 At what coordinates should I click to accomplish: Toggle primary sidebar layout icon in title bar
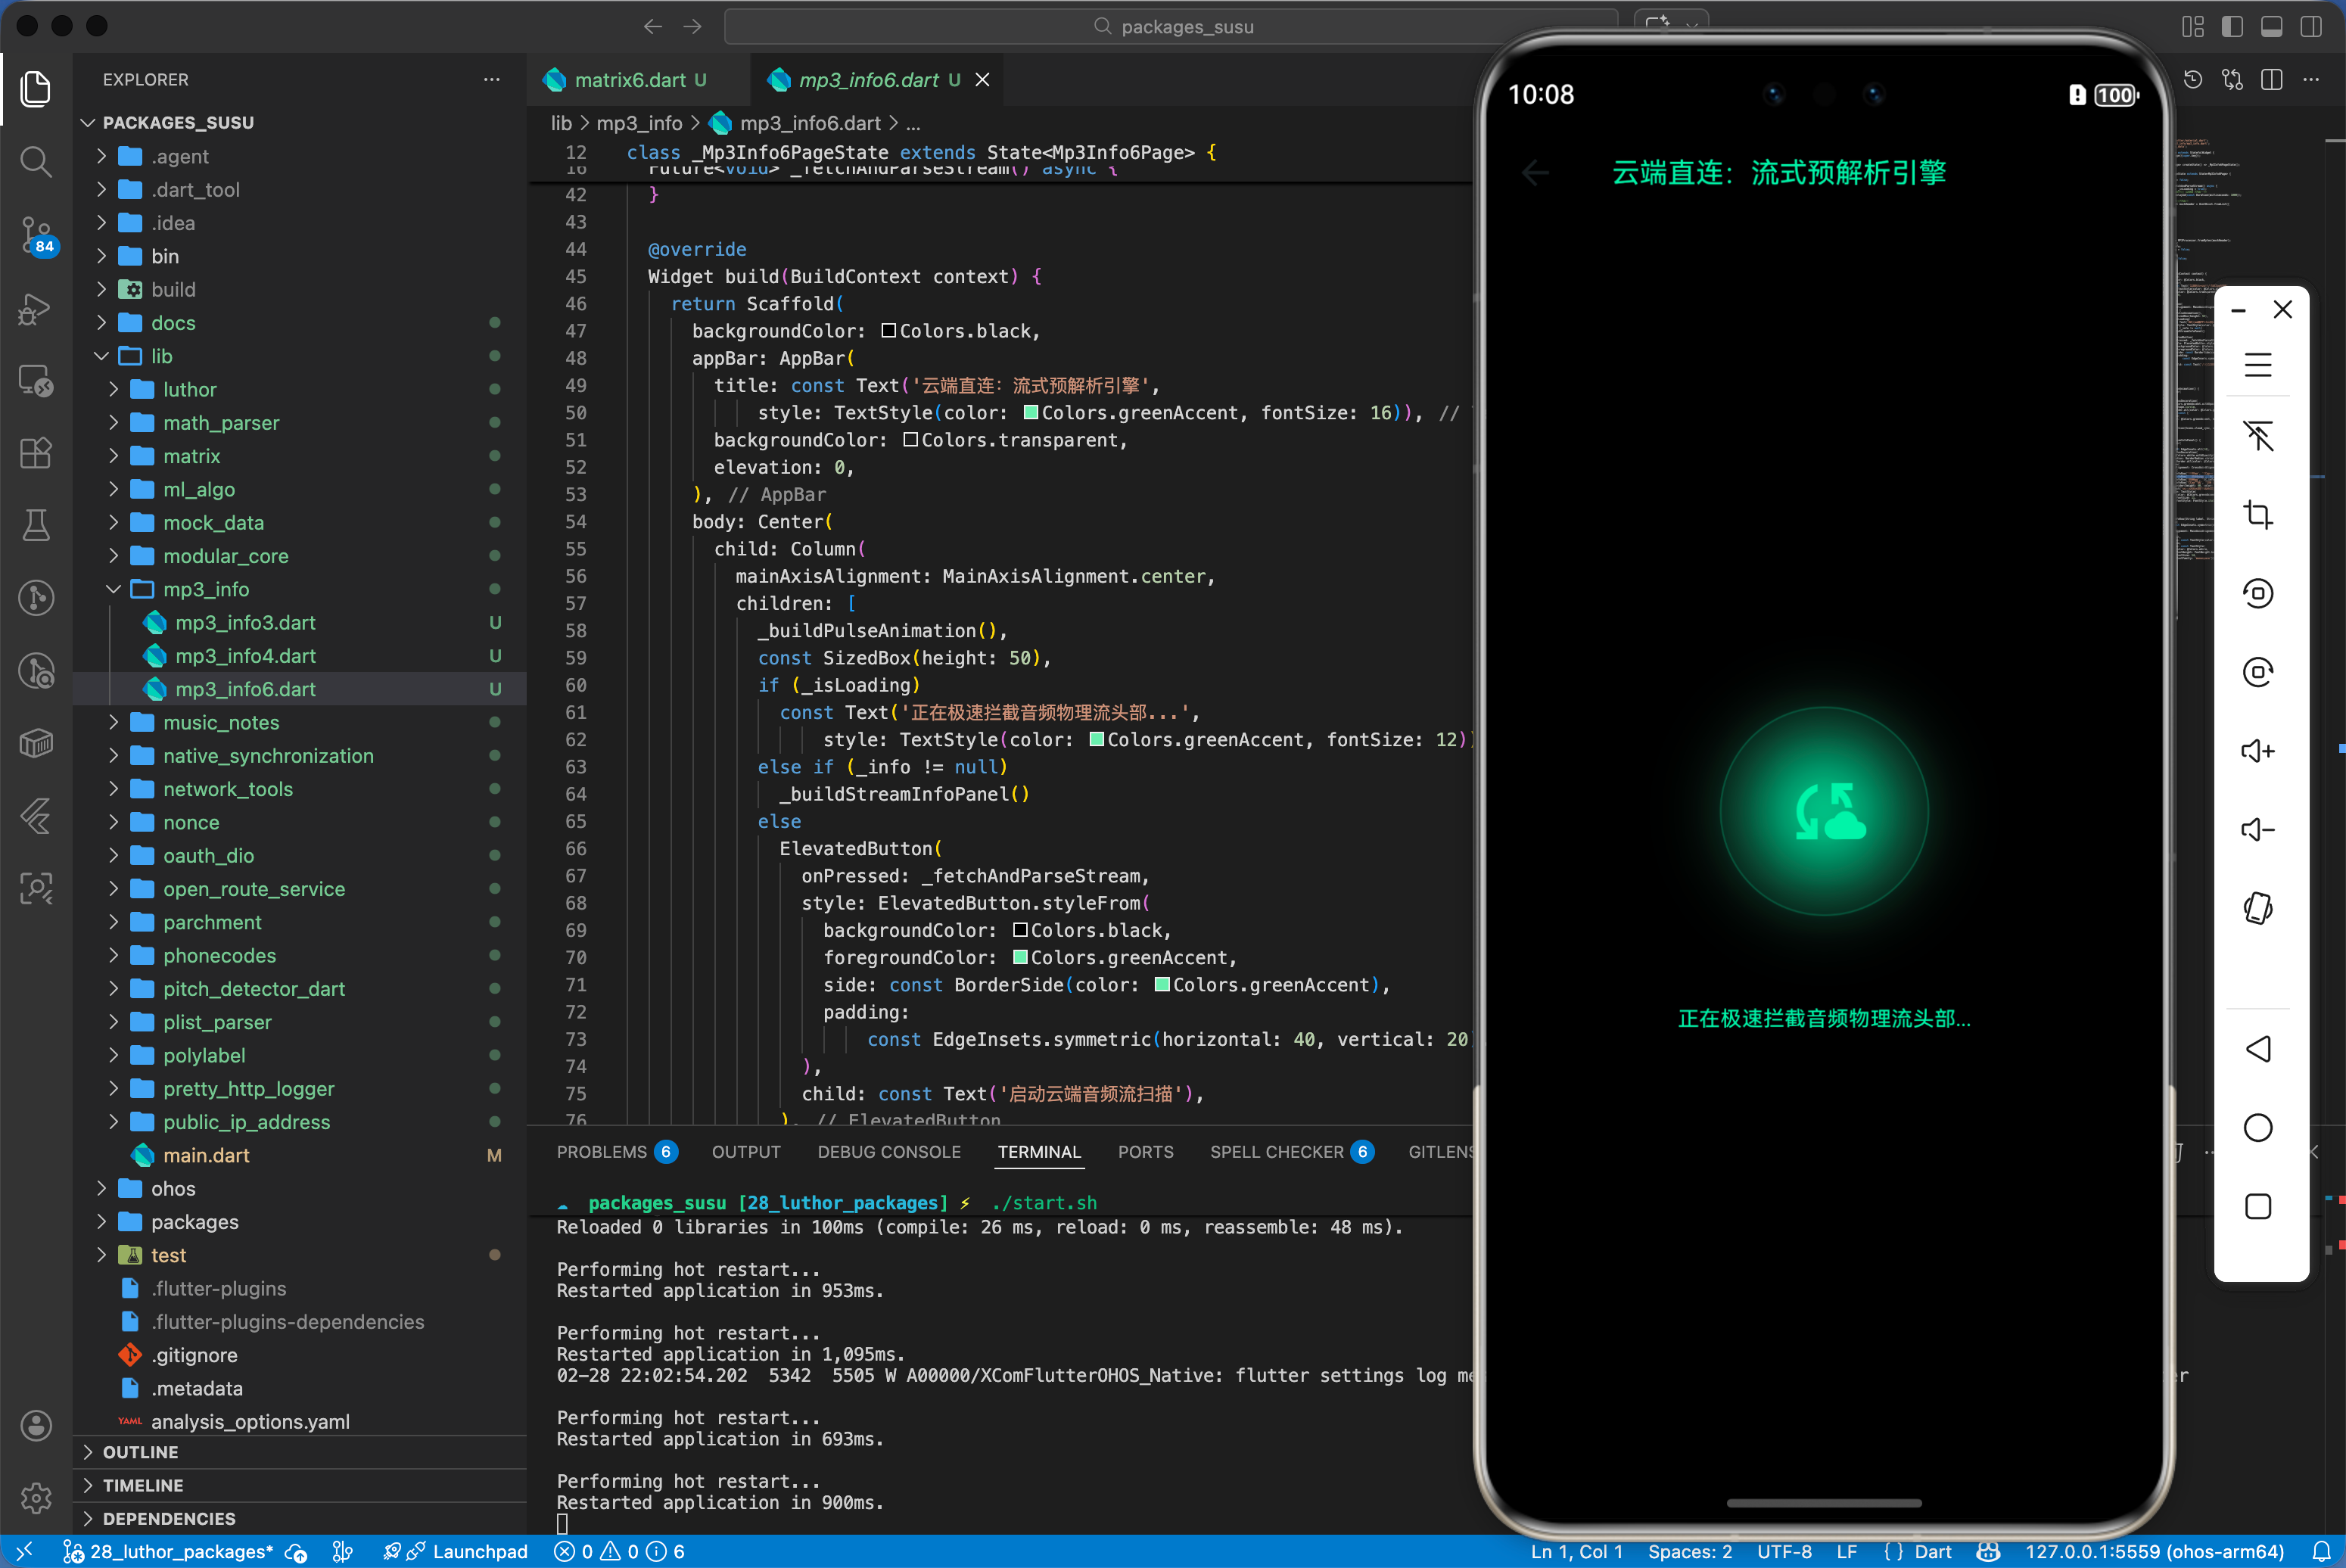click(x=2232, y=27)
